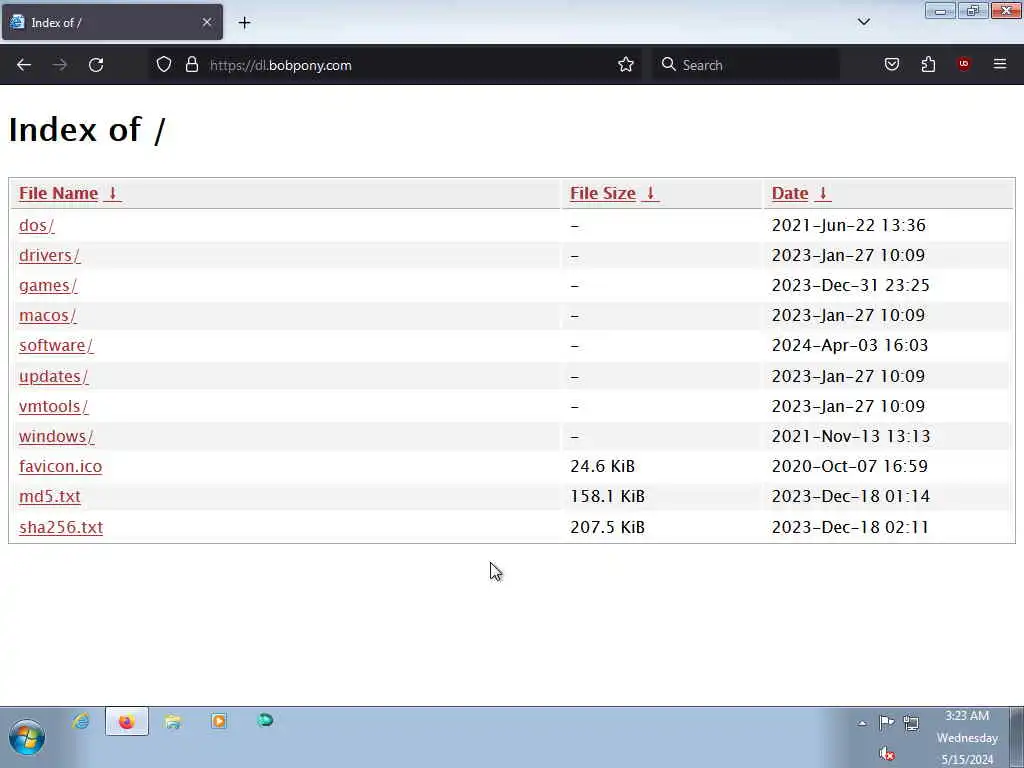Sort by File Size header
Viewport: 1024px width, 768px height.
tap(603, 193)
